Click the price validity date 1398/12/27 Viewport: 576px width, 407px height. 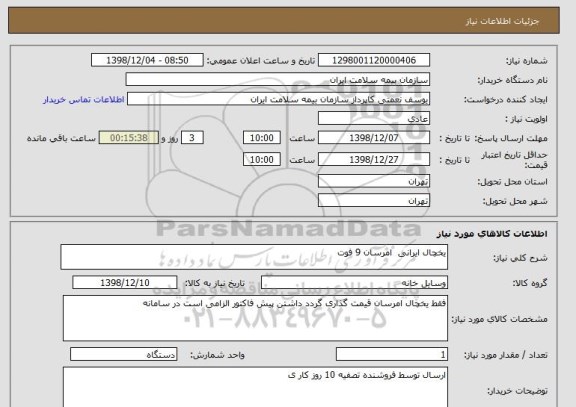tap(374, 159)
